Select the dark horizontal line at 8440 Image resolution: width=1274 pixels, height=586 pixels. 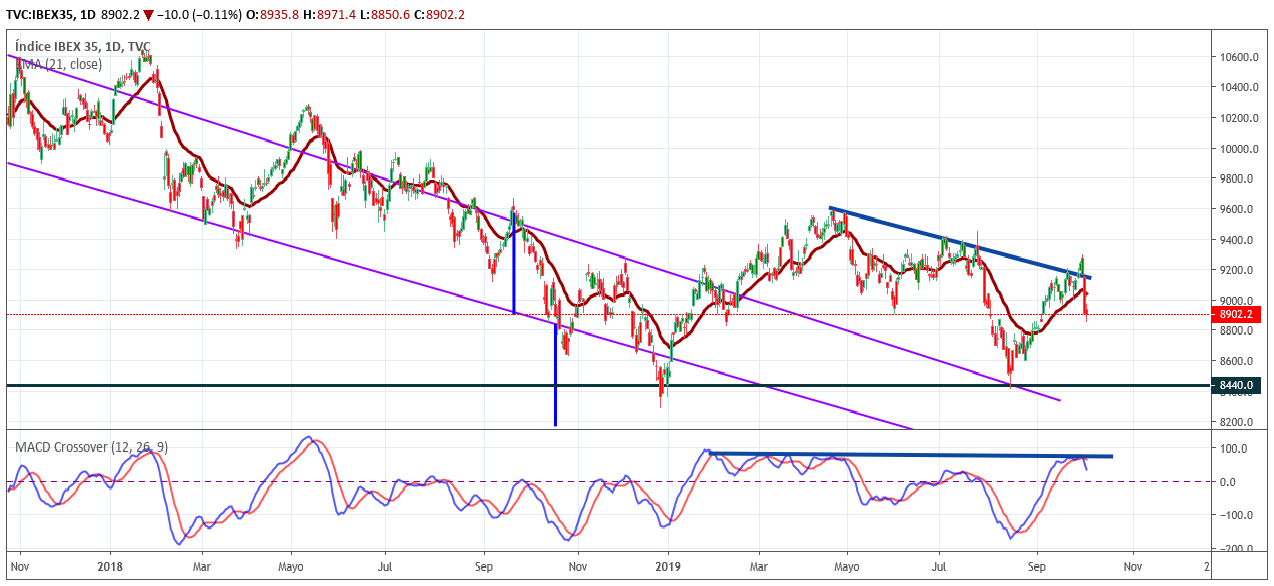[x=608, y=385]
